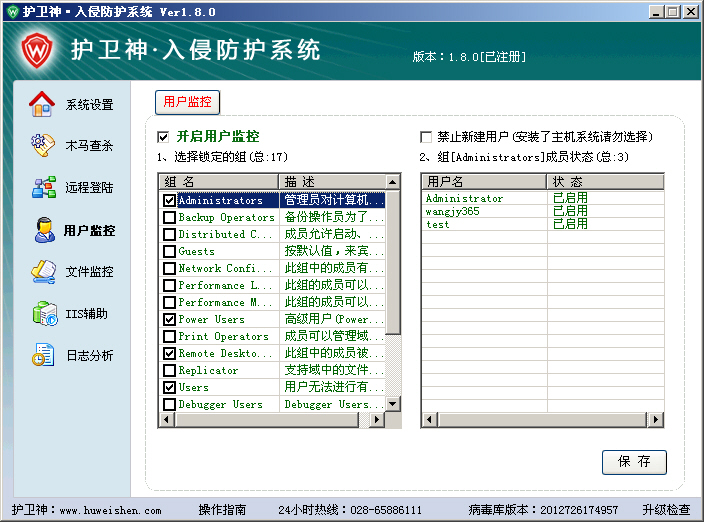Go to 文件监控 menu label
Screen dimensions: 704x522
[89, 272]
